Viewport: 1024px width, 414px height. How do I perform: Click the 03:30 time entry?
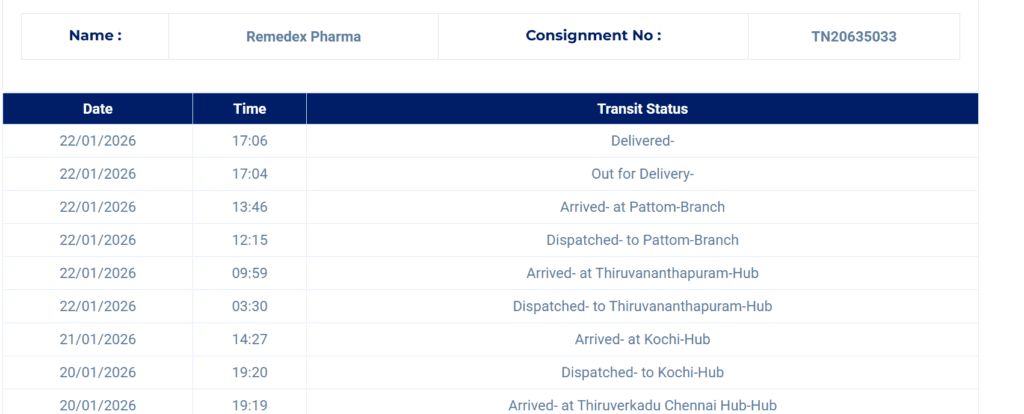tap(250, 306)
